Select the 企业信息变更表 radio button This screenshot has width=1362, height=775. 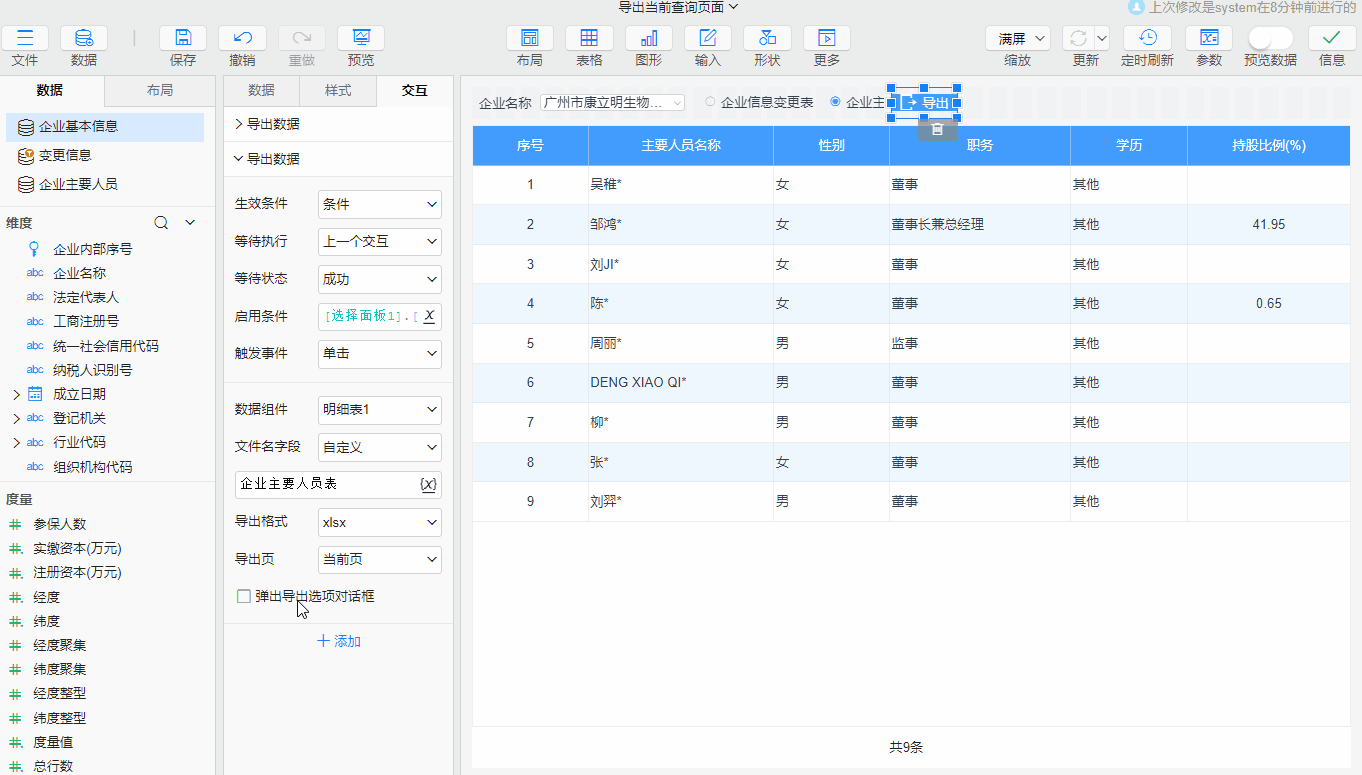[710, 101]
